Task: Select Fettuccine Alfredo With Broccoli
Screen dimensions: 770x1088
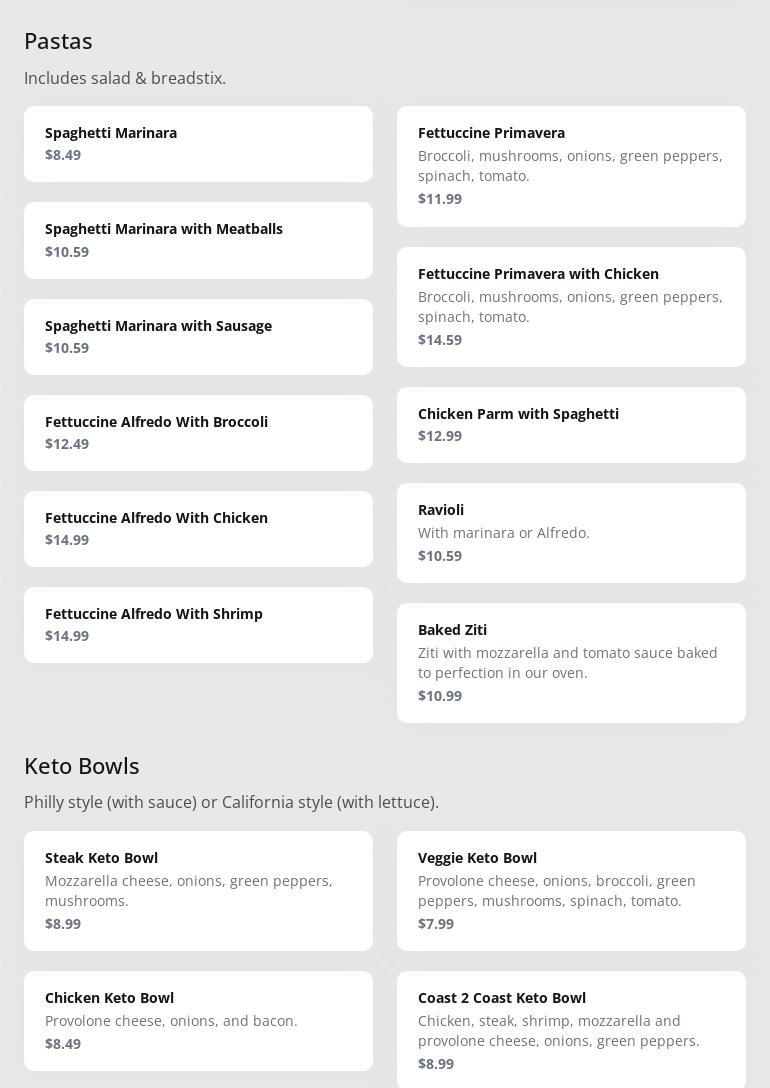Action: pyautogui.click(x=198, y=433)
